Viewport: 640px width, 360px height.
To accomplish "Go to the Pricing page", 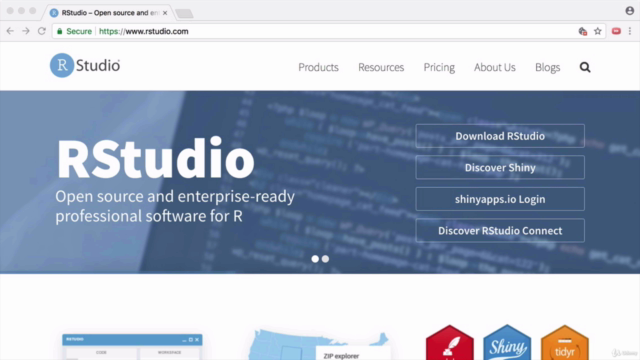I will pos(439,67).
